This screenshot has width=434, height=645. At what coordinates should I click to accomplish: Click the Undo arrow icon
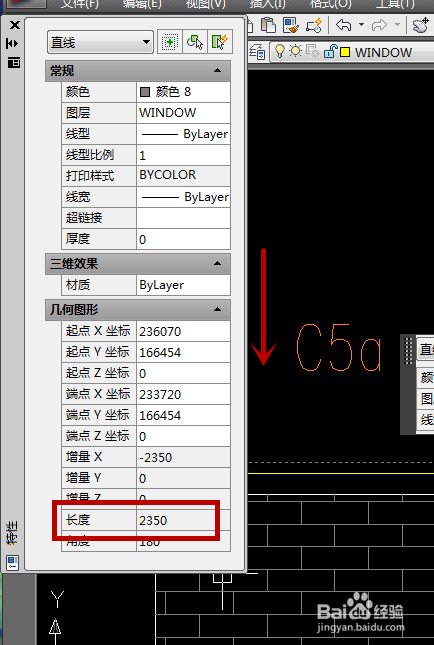[x=343, y=26]
